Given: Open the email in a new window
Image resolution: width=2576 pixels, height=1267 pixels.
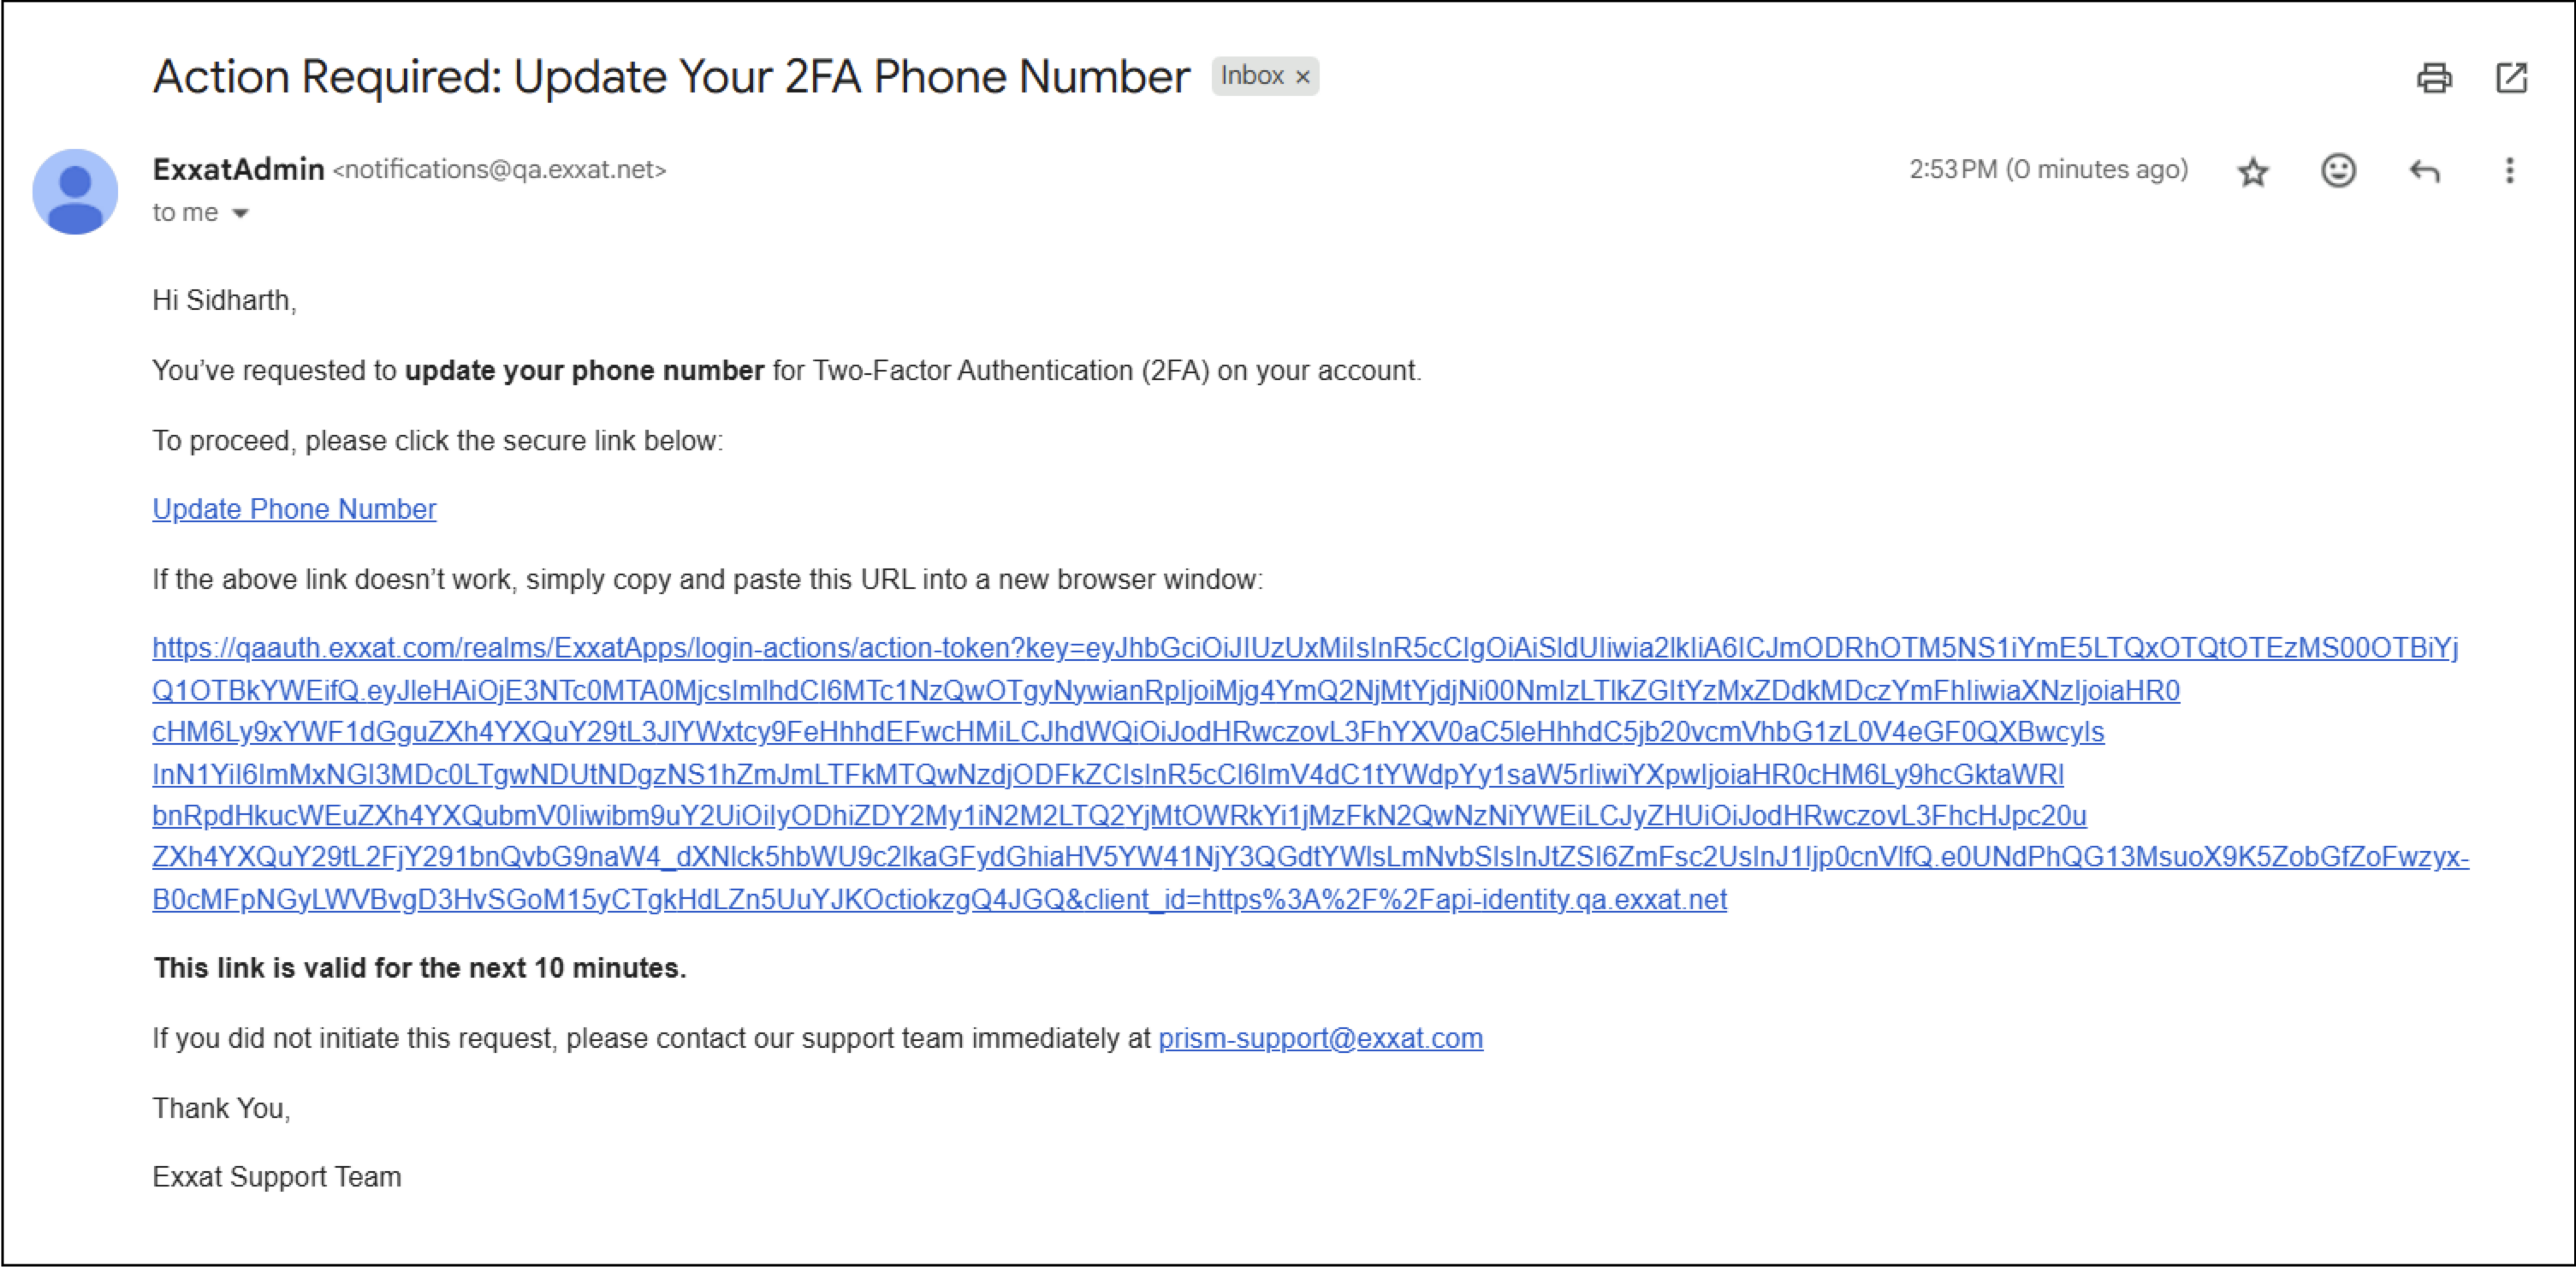Looking at the screenshot, I should pyautogui.click(x=2511, y=78).
